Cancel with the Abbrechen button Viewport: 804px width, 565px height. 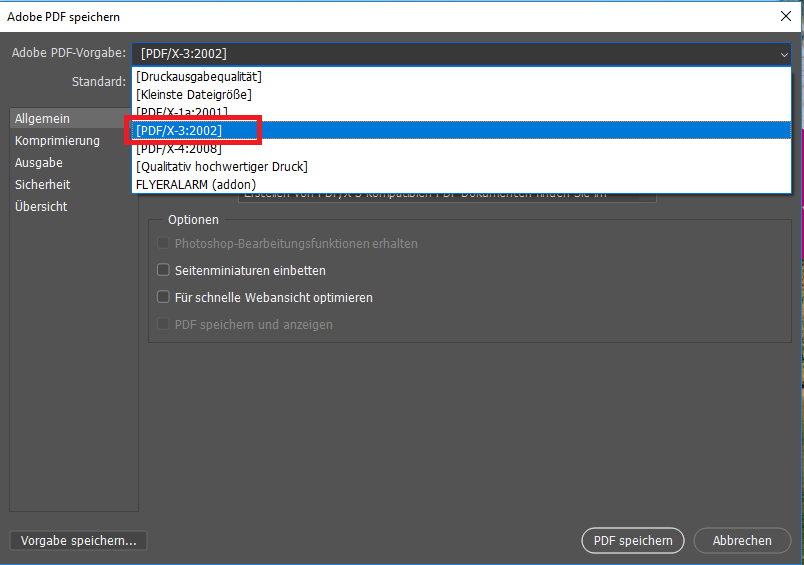pos(742,541)
